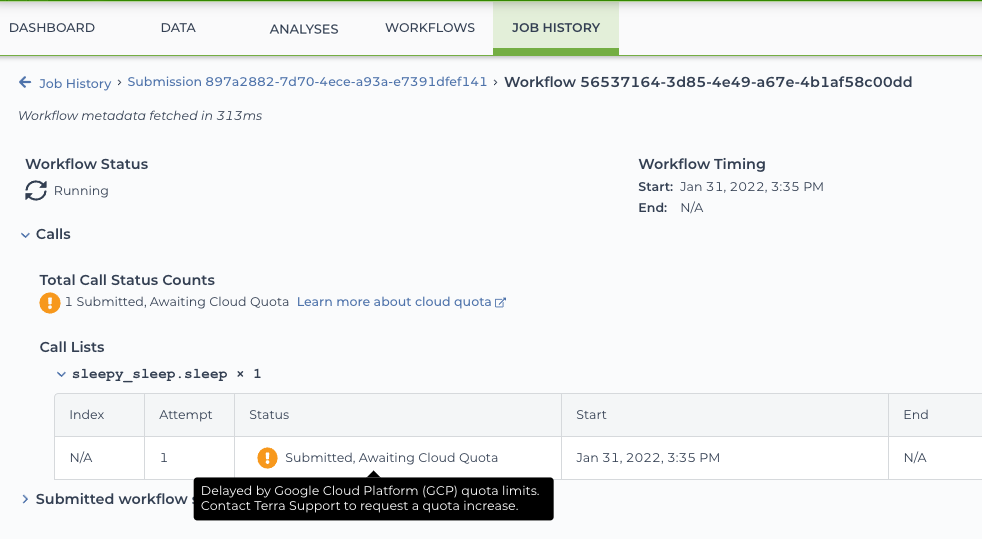Select the Job History tab
The height and width of the screenshot is (539, 982).
tap(556, 28)
